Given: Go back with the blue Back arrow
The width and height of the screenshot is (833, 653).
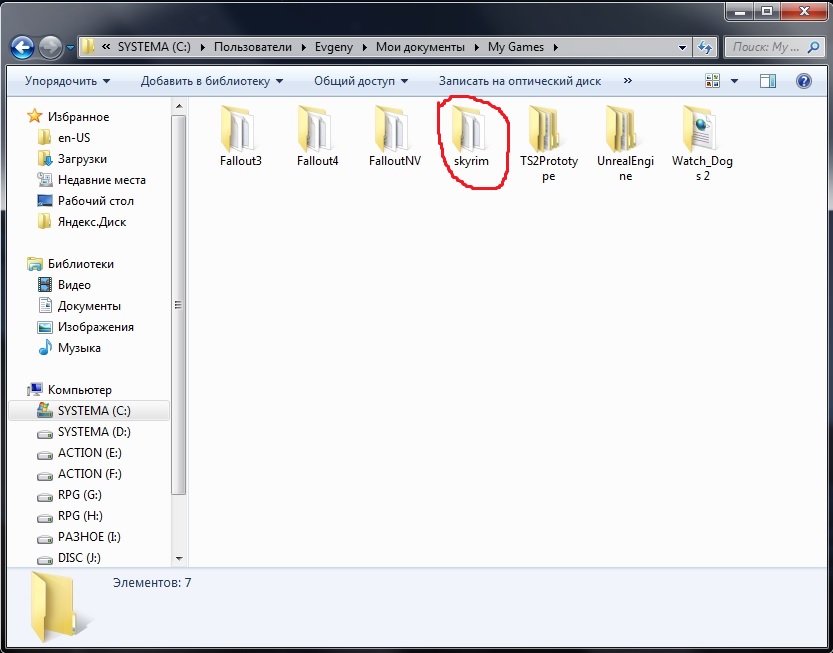Looking at the screenshot, I should (23, 48).
